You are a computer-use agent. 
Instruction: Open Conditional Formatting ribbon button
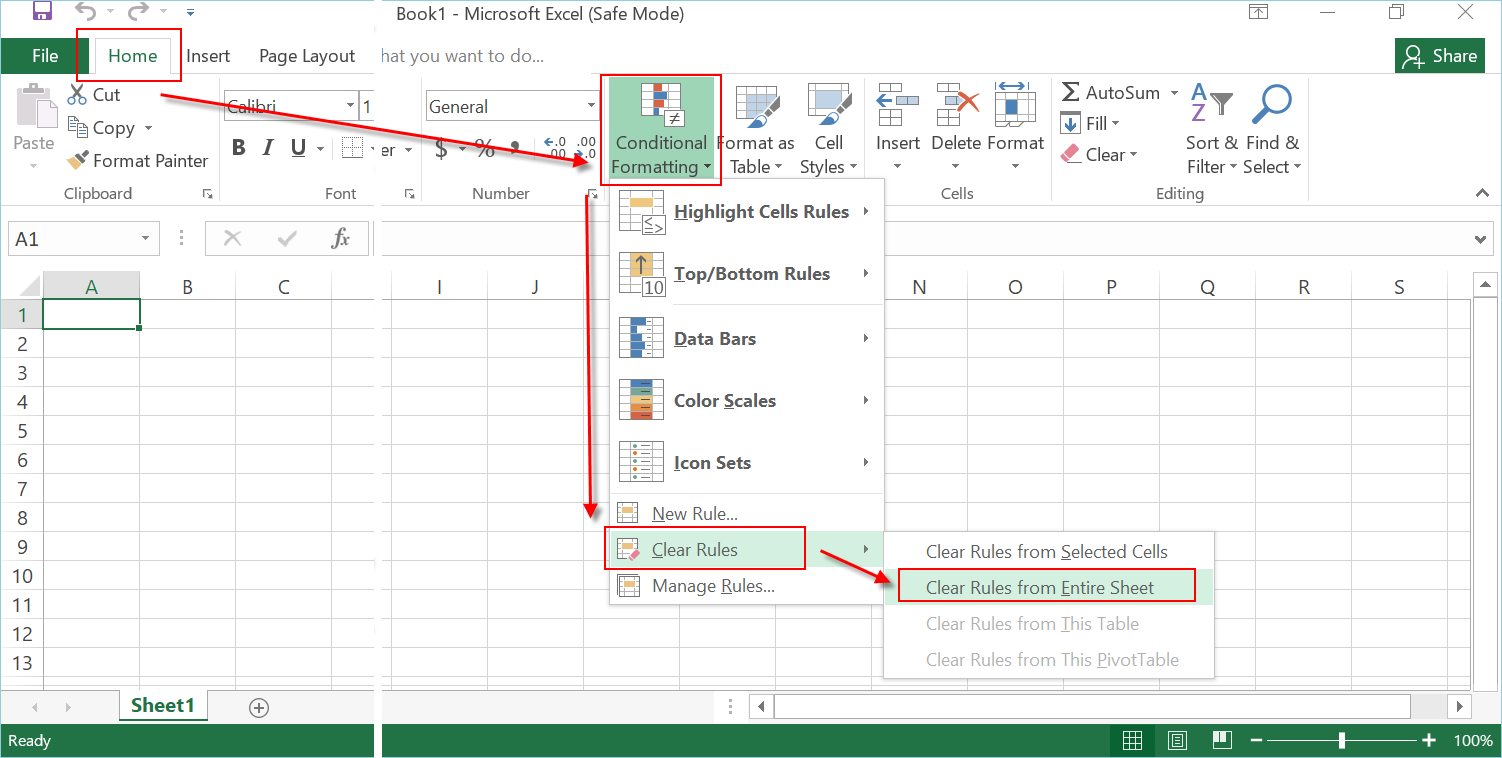coord(660,130)
